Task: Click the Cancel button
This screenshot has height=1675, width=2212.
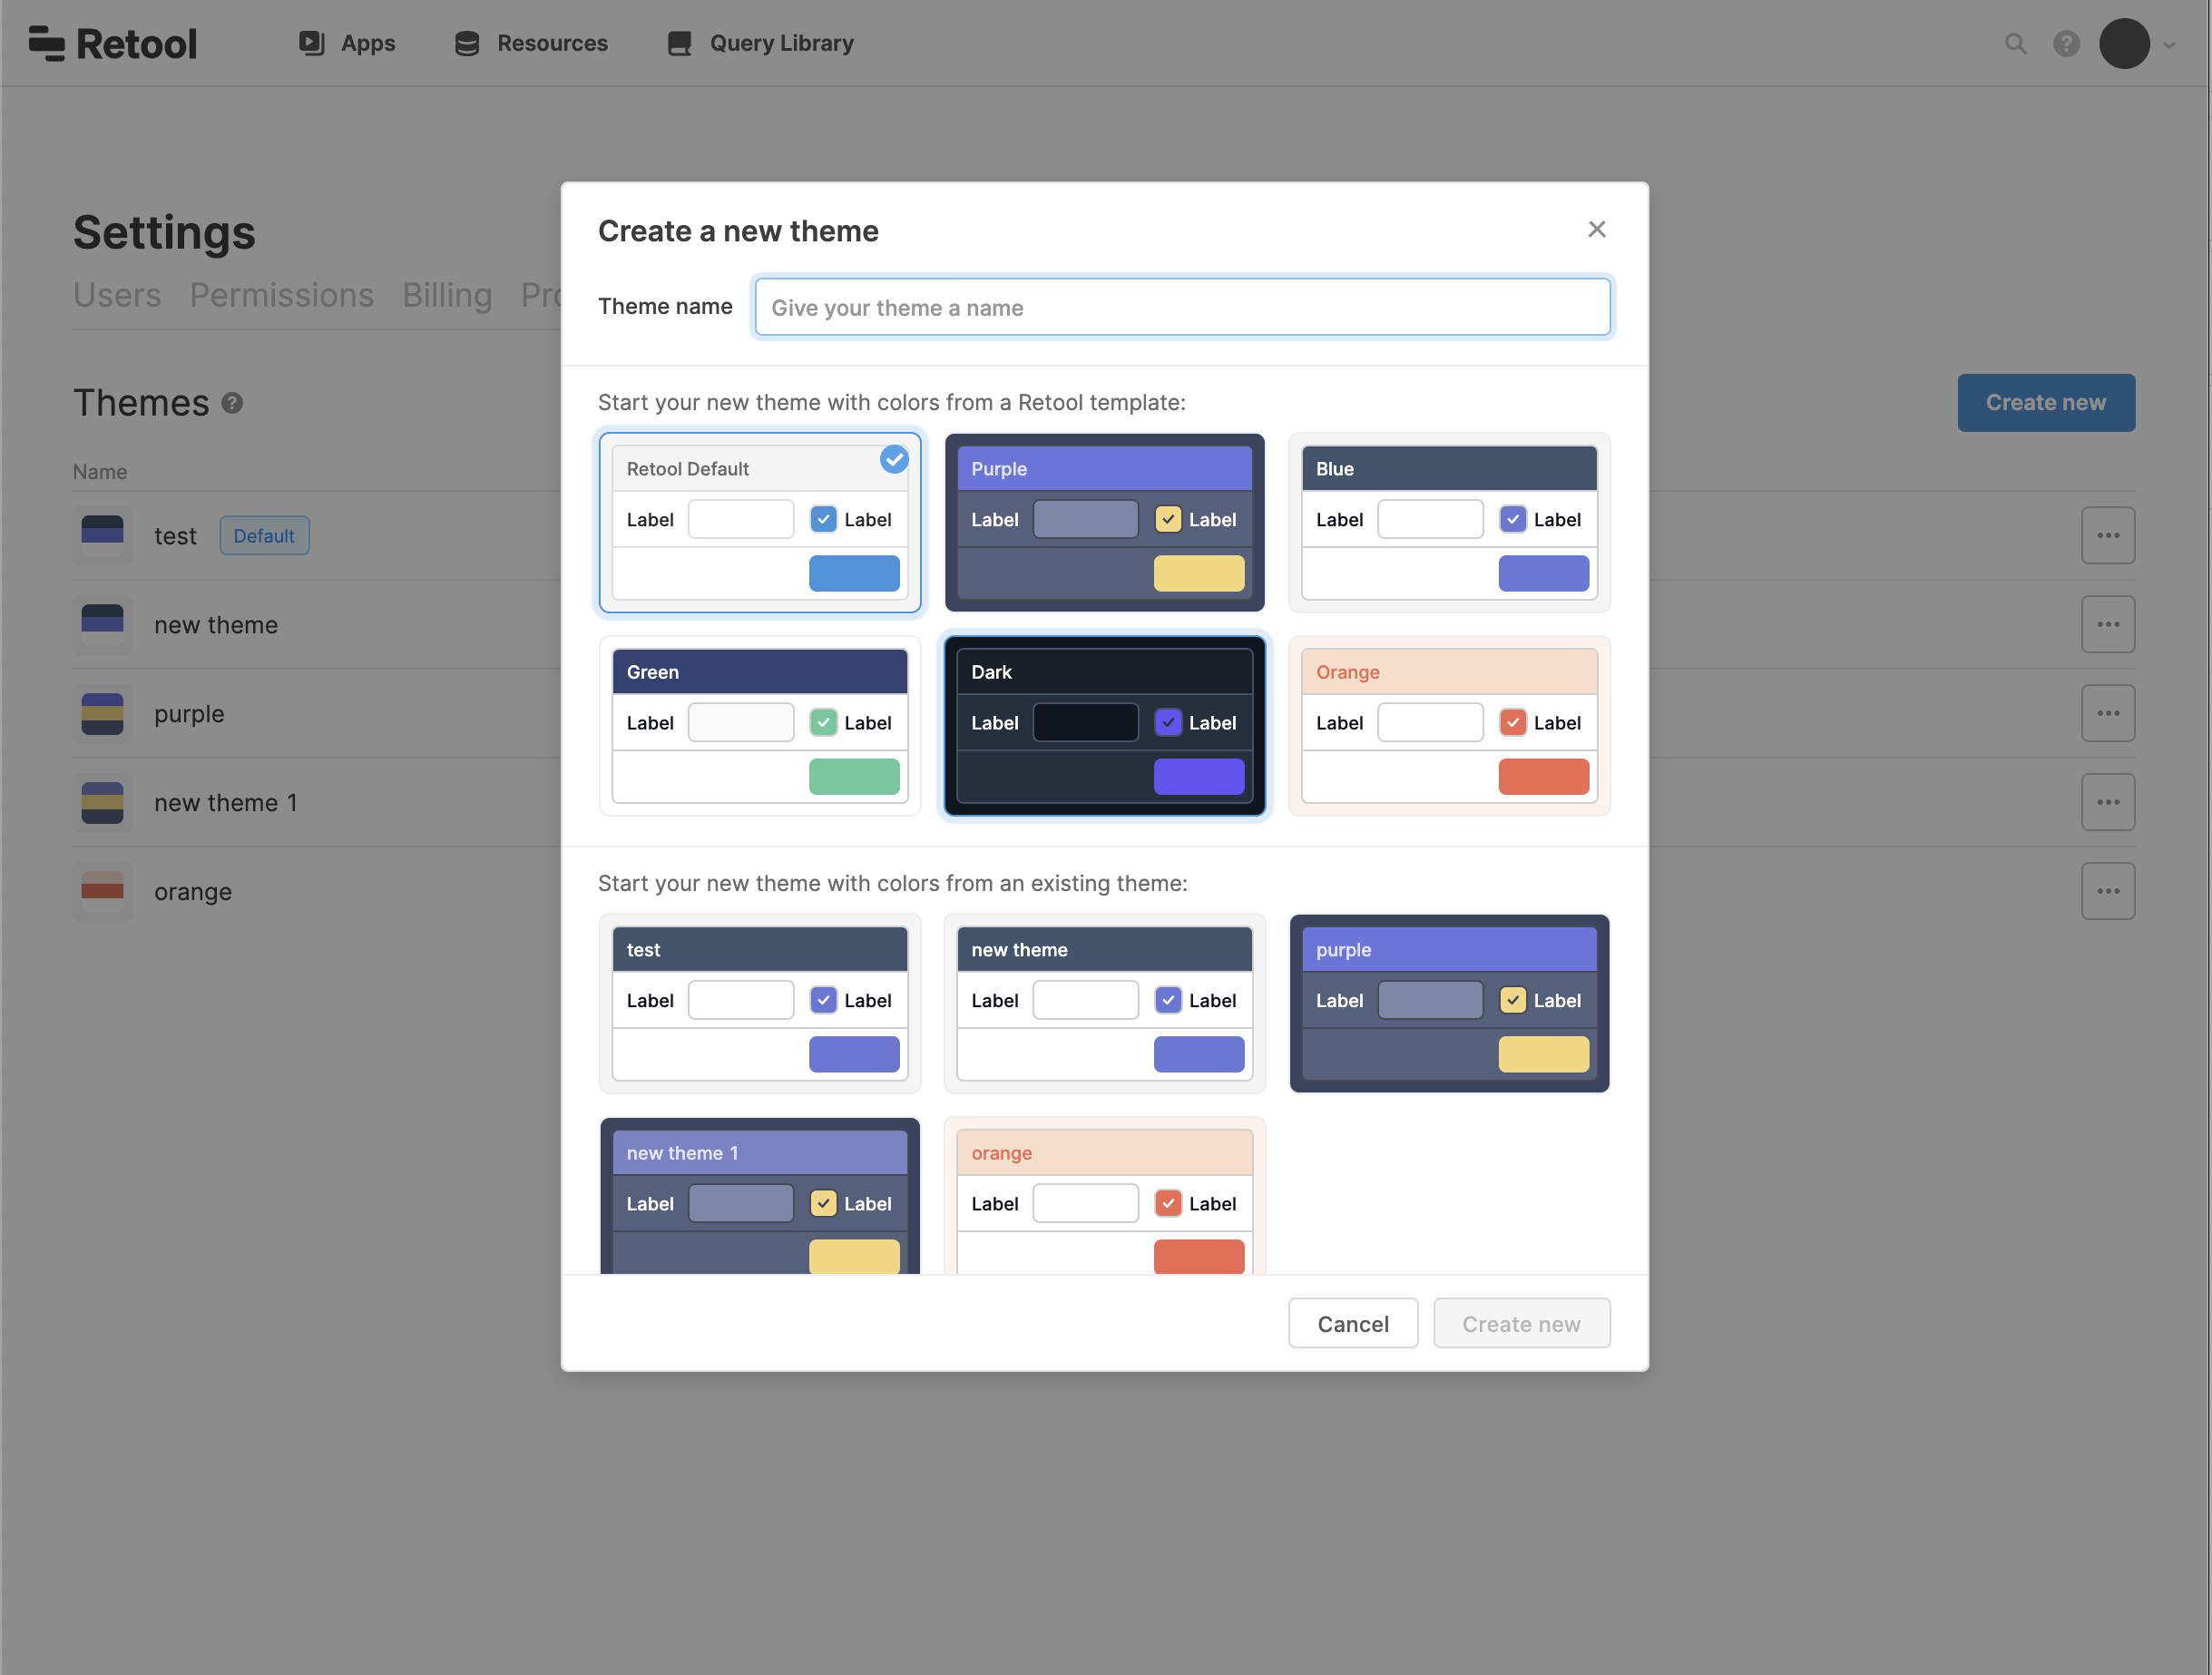Action: (x=1352, y=1323)
